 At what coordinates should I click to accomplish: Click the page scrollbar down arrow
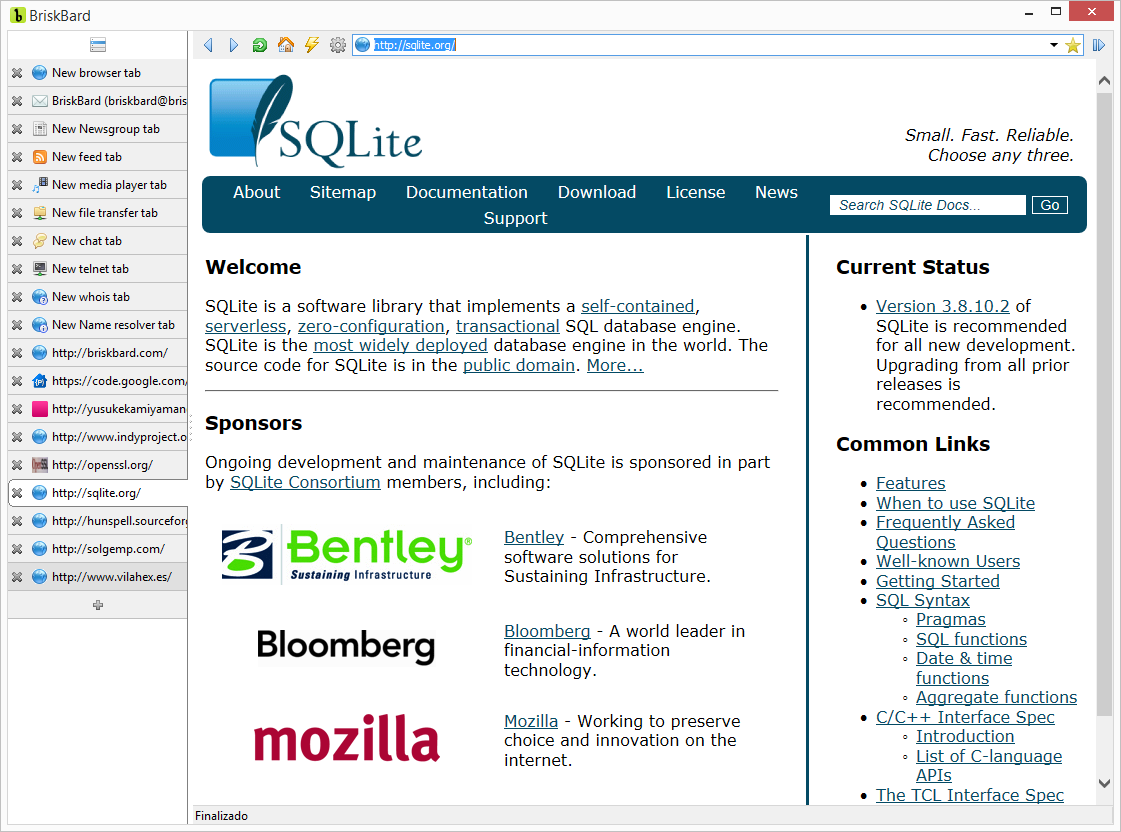coord(1105,783)
